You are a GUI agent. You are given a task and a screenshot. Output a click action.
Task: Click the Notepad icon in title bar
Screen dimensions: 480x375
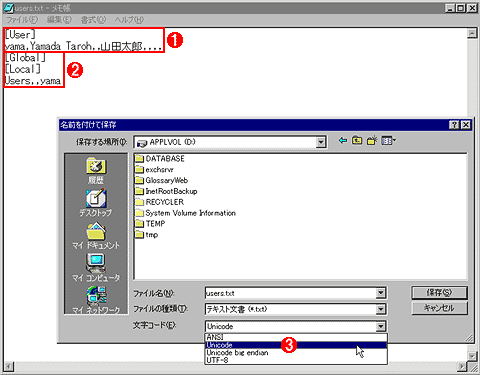8,8
